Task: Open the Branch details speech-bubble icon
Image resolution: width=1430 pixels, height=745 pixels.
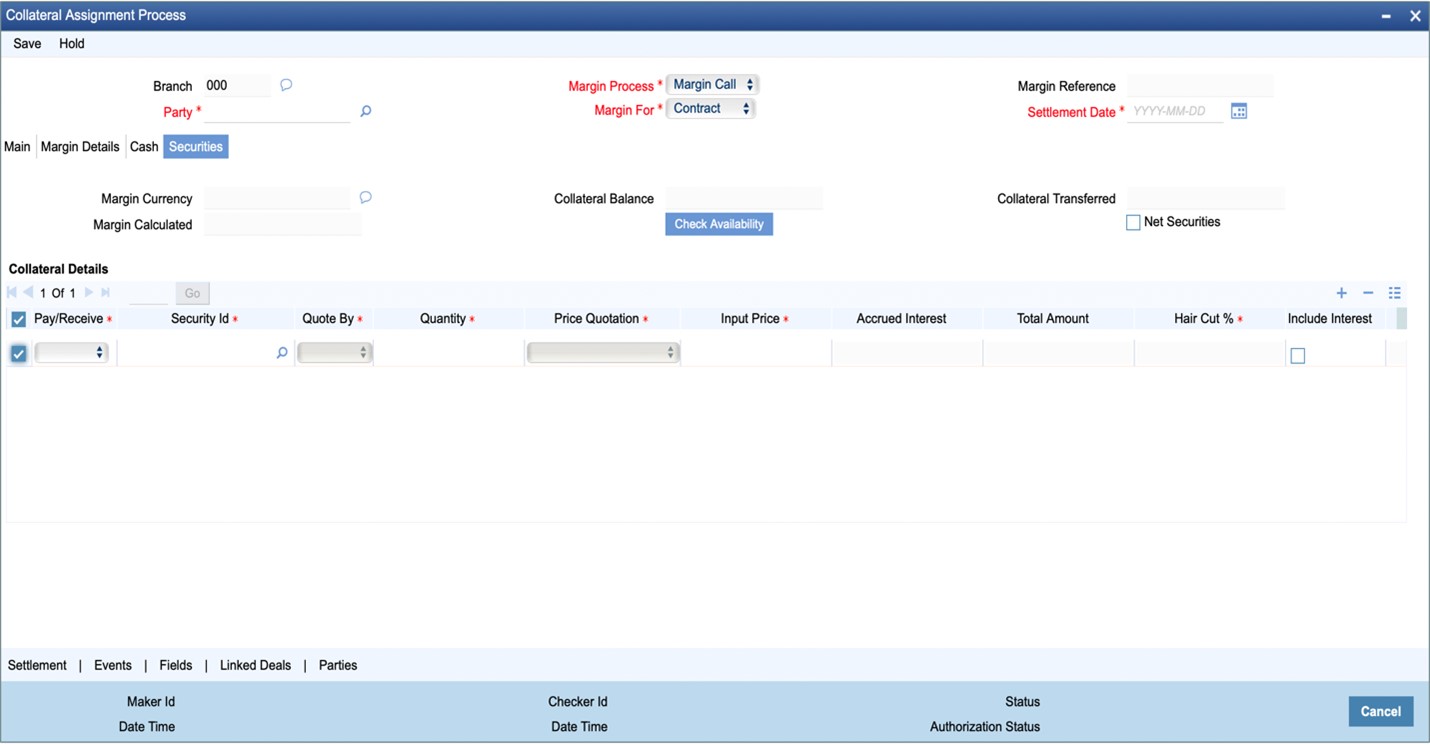Action: (286, 85)
